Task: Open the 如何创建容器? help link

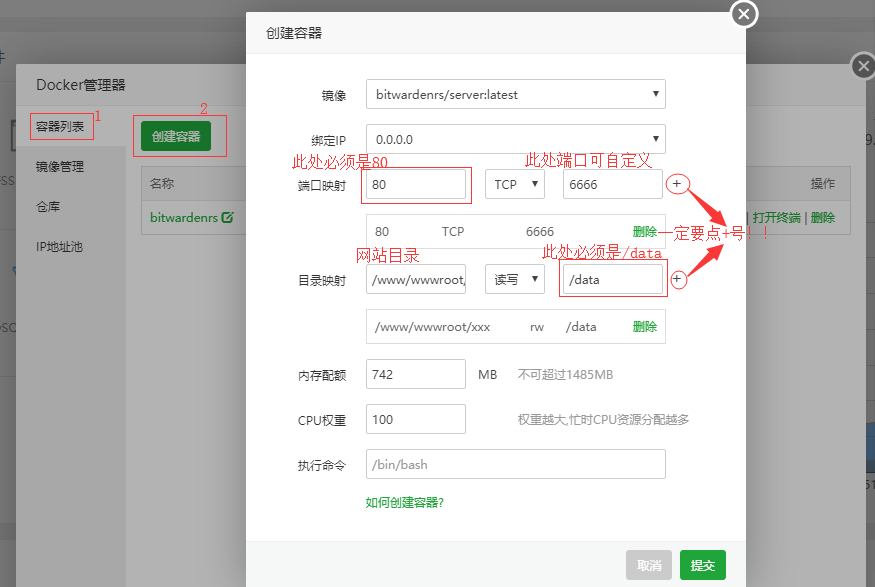Action: point(405,502)
